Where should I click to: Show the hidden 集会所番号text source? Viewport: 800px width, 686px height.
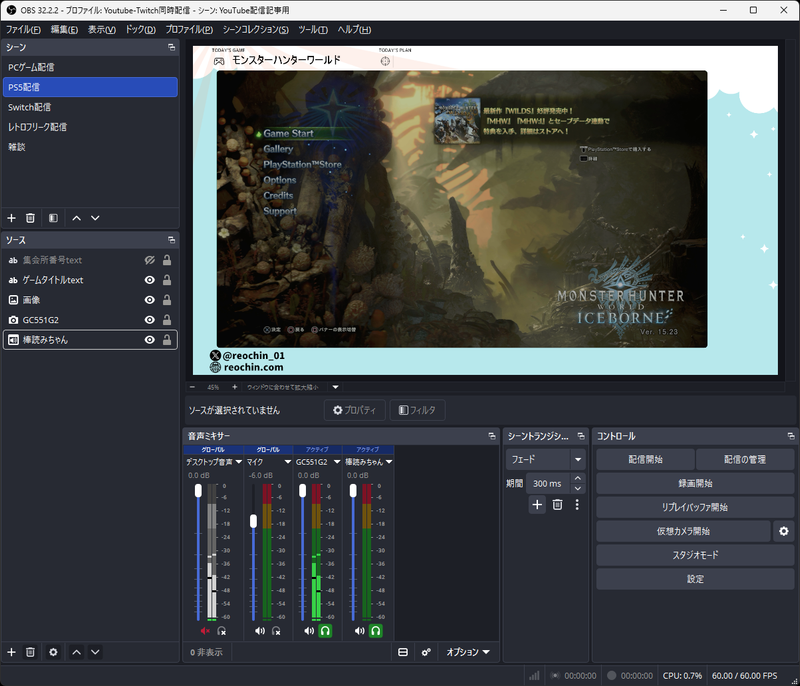coord(149,260)
